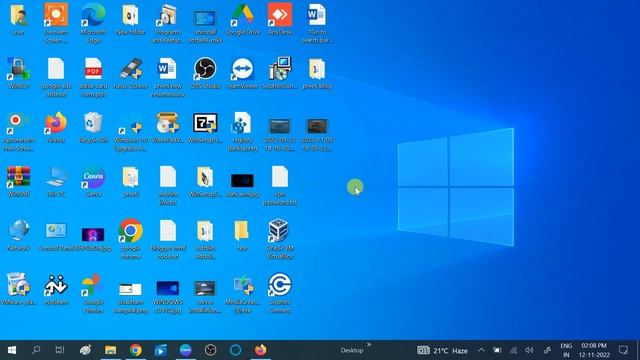Select the MediaCreationTool icon
Viewport: 640px width, 360px height.
pyautogui.click(x=242, y=293)
